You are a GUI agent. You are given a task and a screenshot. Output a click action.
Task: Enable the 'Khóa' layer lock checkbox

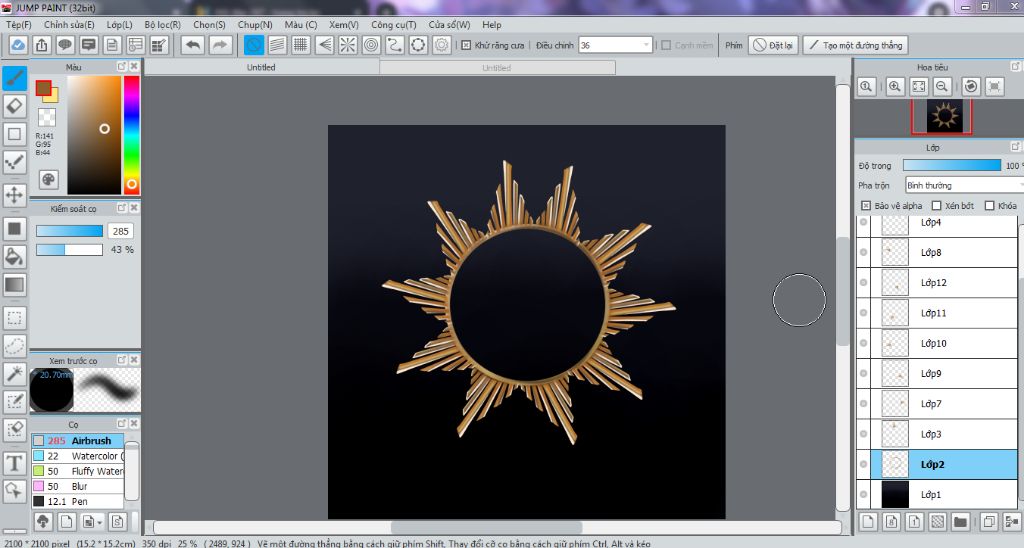click(990, 205)
